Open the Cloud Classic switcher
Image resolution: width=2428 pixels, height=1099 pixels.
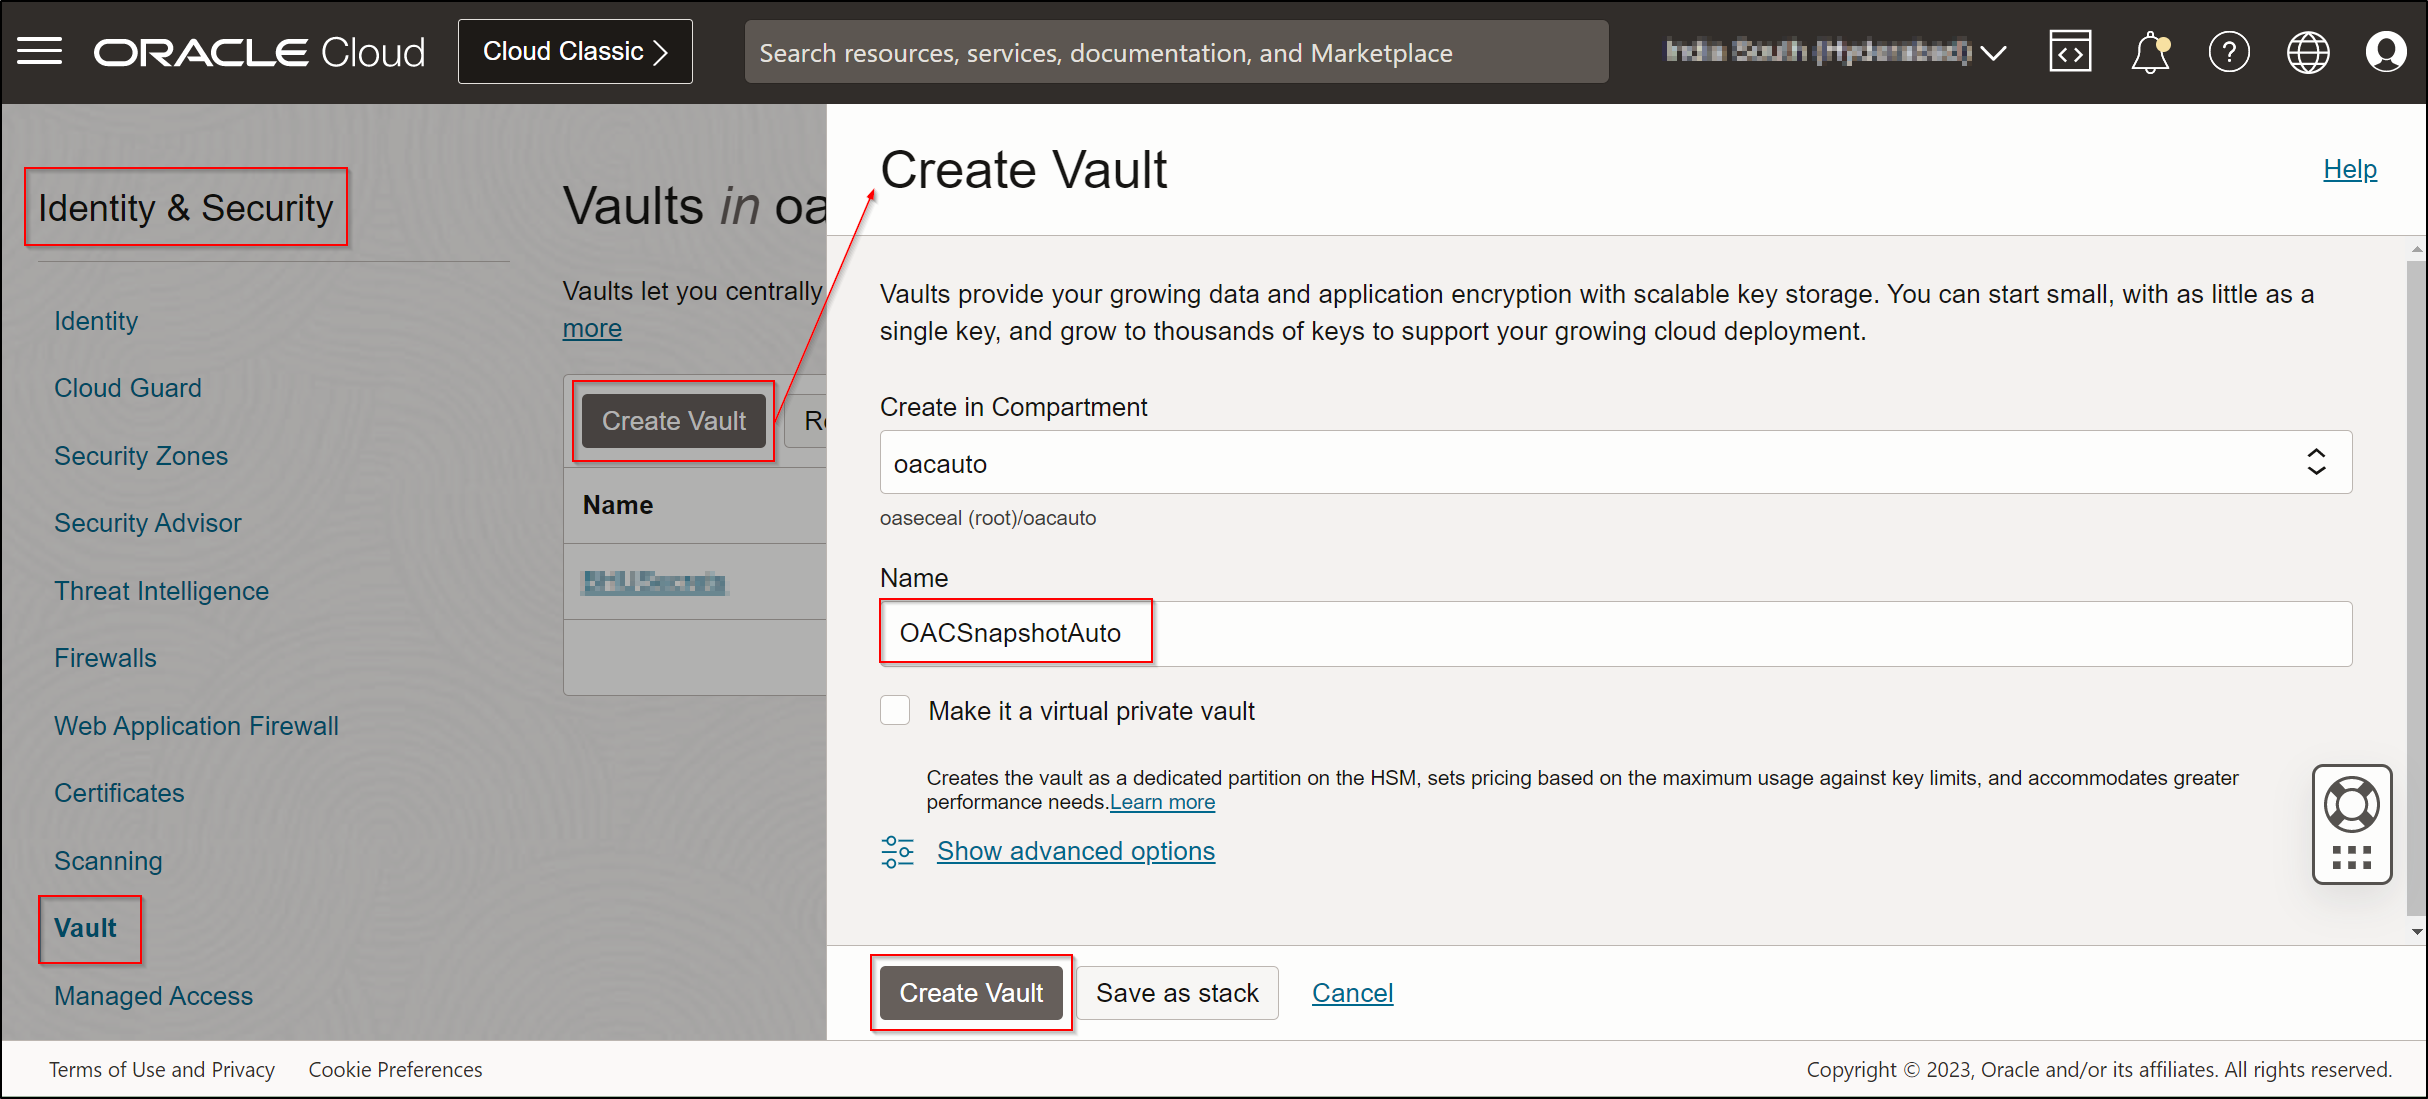click(x=575, y=52)
